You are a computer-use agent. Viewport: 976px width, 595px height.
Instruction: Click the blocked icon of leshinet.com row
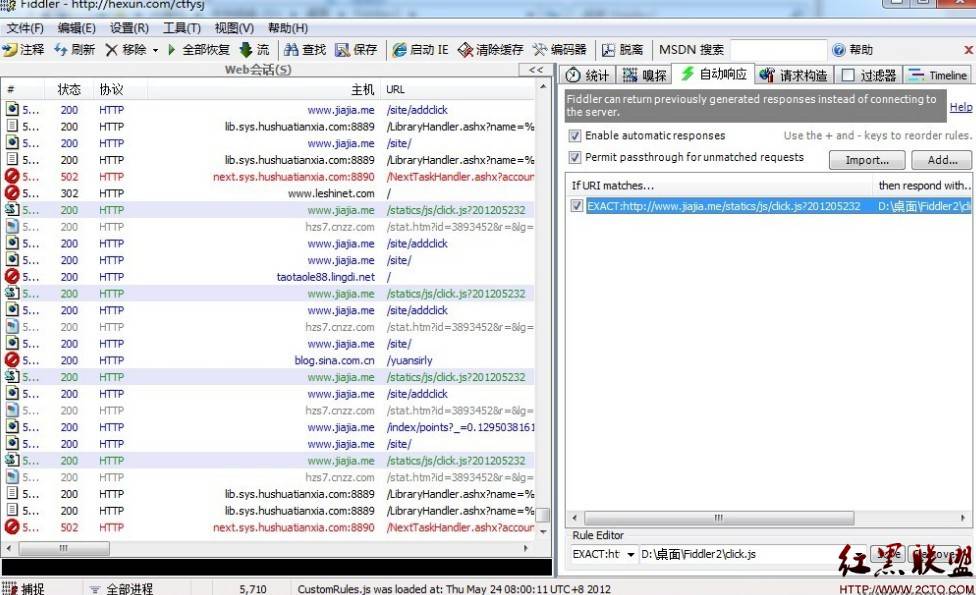pyautogui.click(x=12, y=193)
